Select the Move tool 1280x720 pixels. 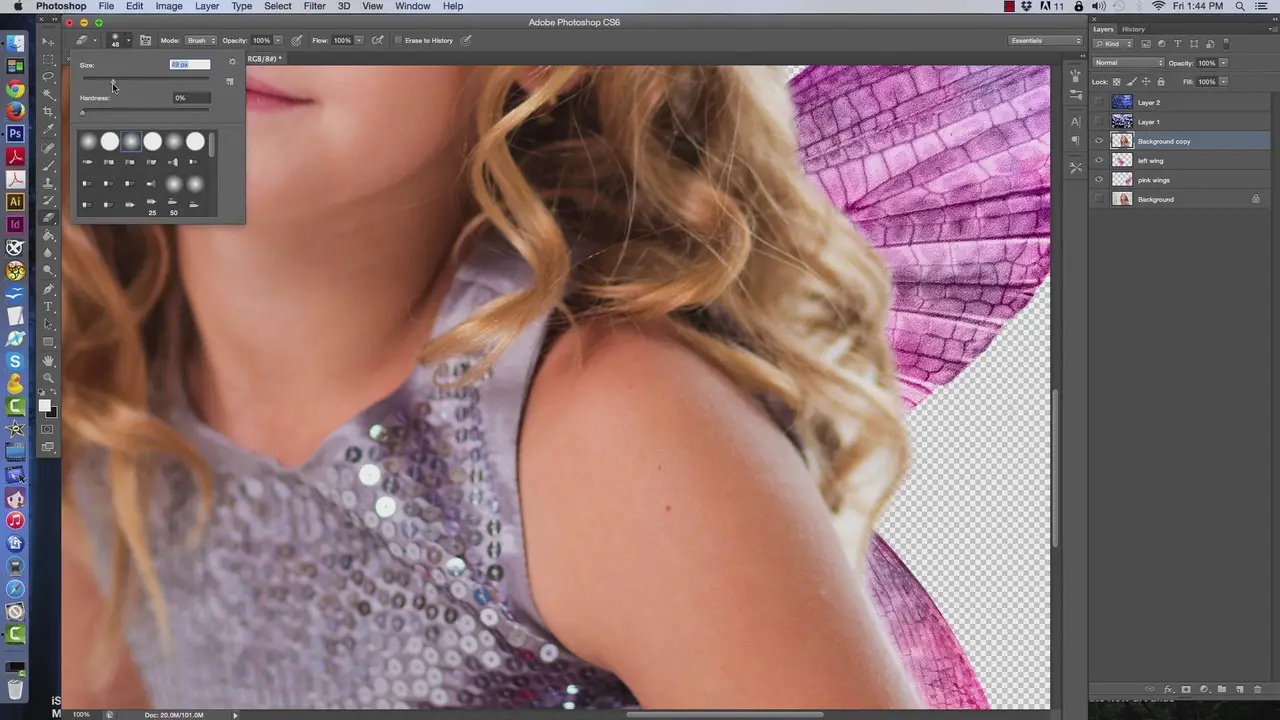click(47, 41)
